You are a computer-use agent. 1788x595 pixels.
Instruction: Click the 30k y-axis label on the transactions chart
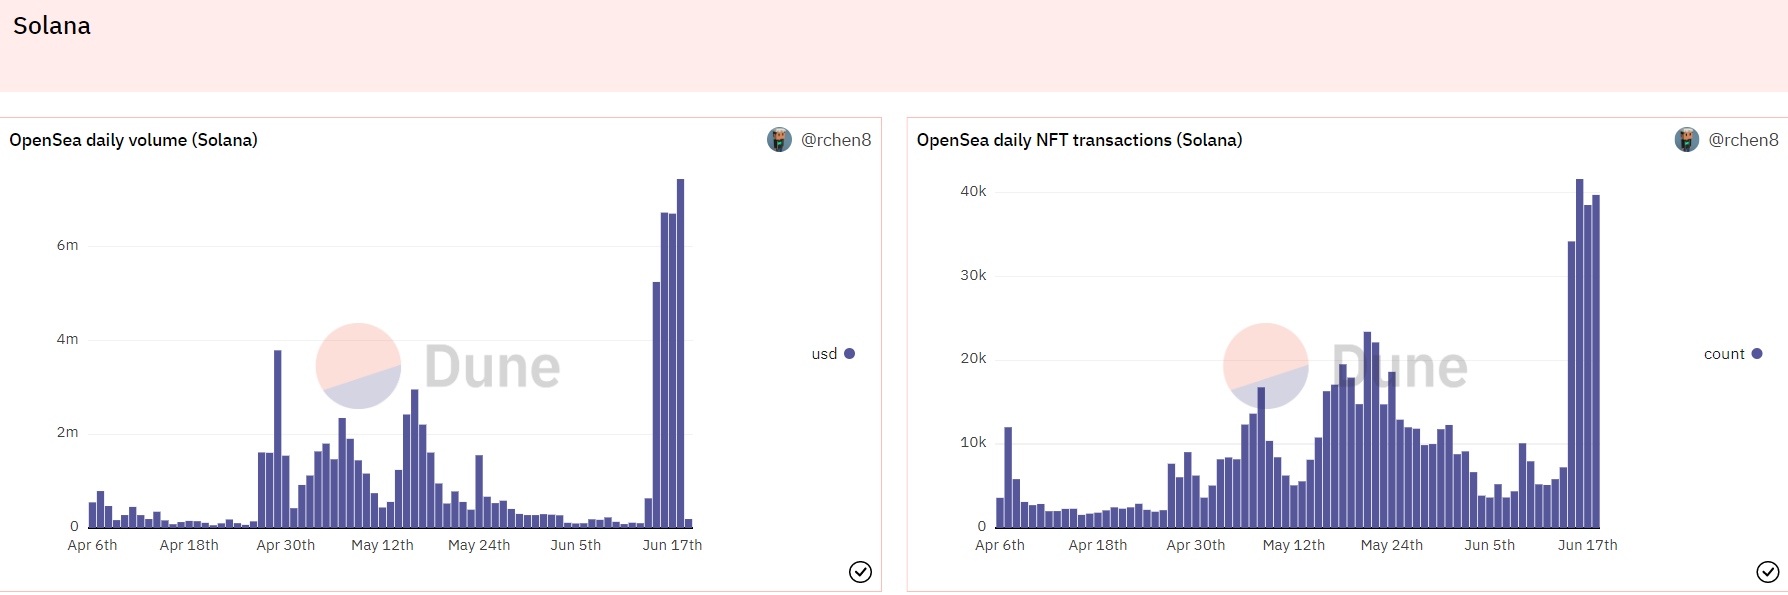[x=973, y=275]
